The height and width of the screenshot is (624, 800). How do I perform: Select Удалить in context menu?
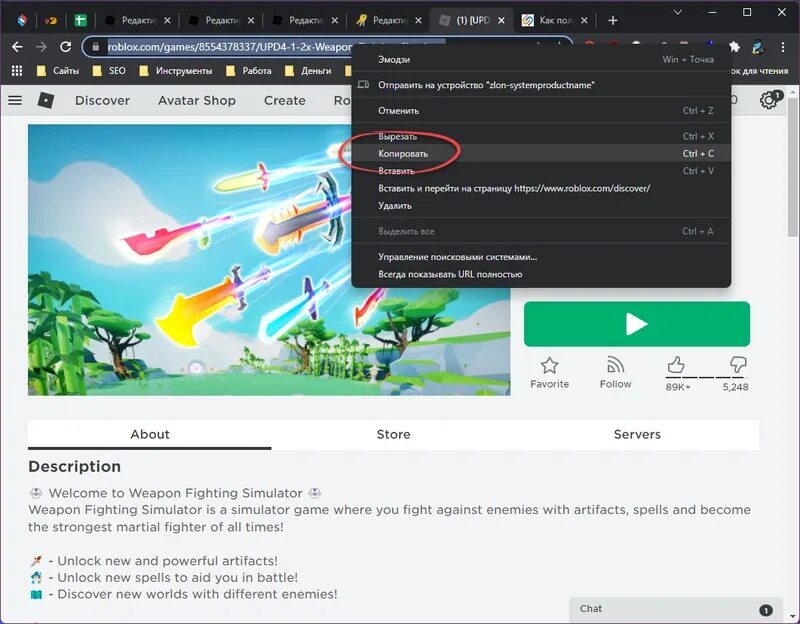[541, 206]
